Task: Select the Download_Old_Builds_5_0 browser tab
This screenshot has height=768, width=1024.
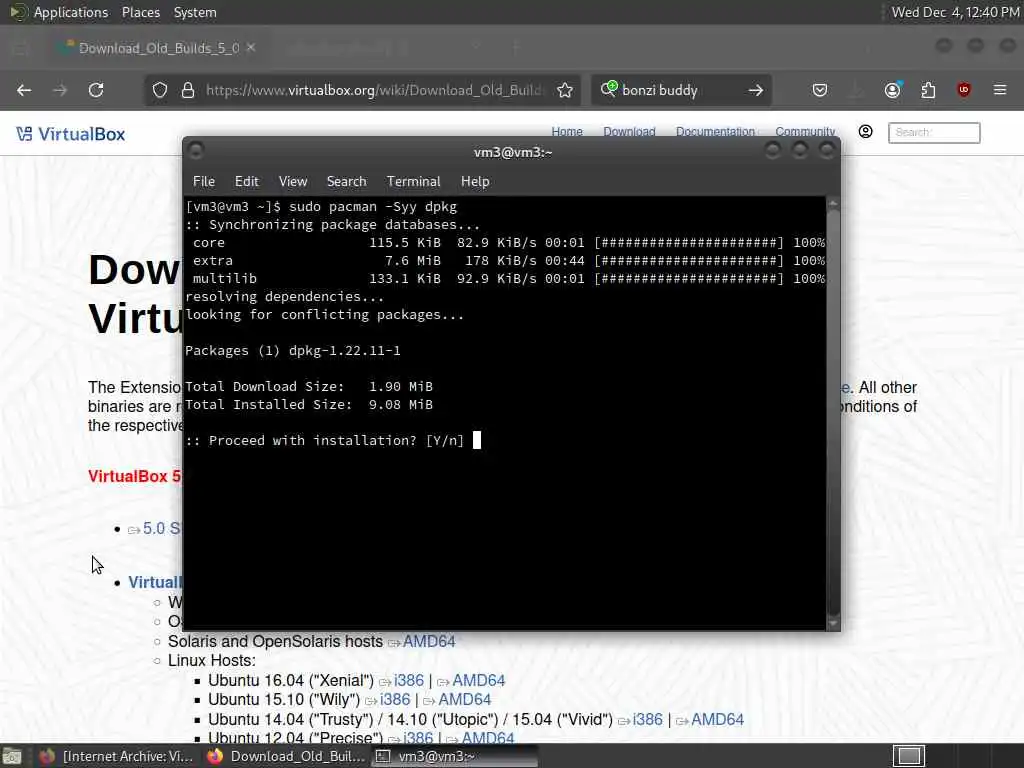Action: click(157, 48)
